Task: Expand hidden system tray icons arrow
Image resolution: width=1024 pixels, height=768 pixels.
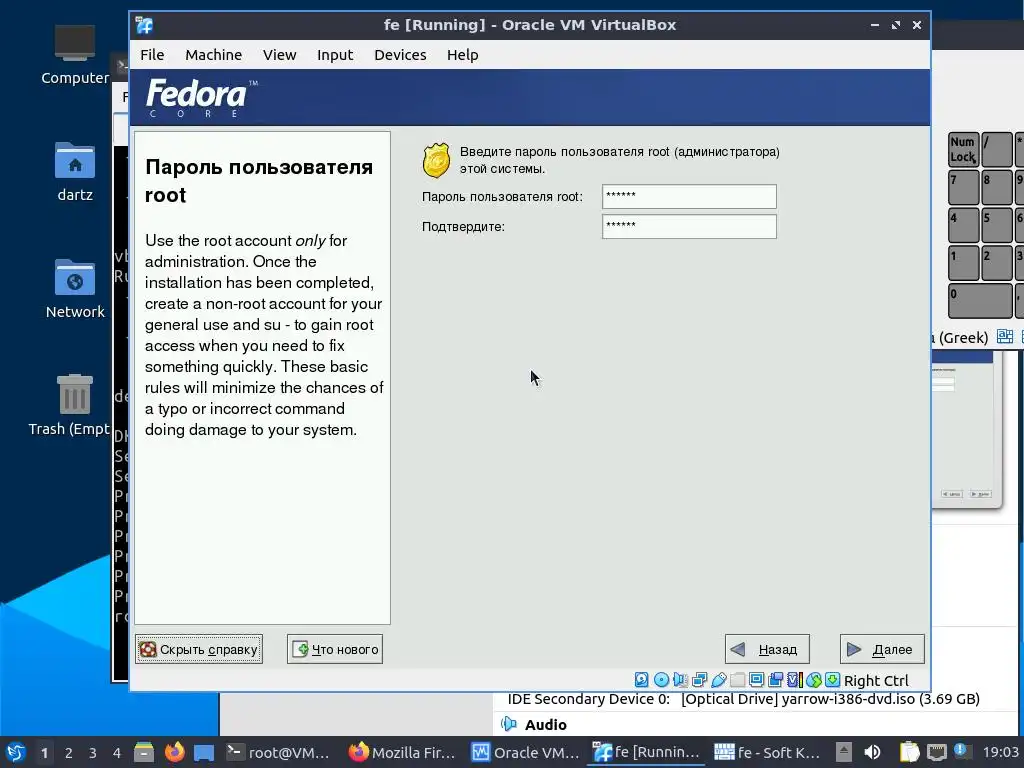Action: click(844, 752)
